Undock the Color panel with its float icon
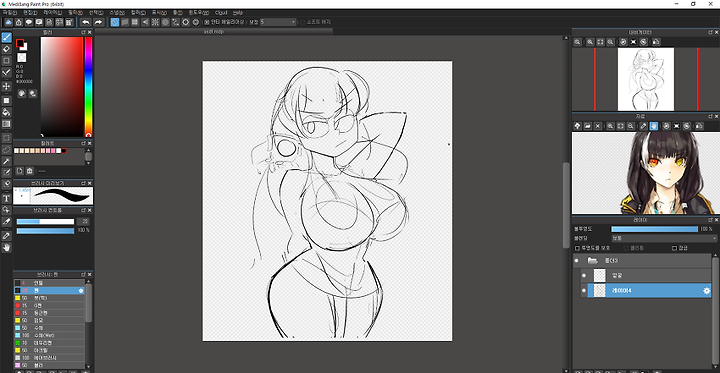The height and width of the screenshot is (373, 720). (84, 32)
